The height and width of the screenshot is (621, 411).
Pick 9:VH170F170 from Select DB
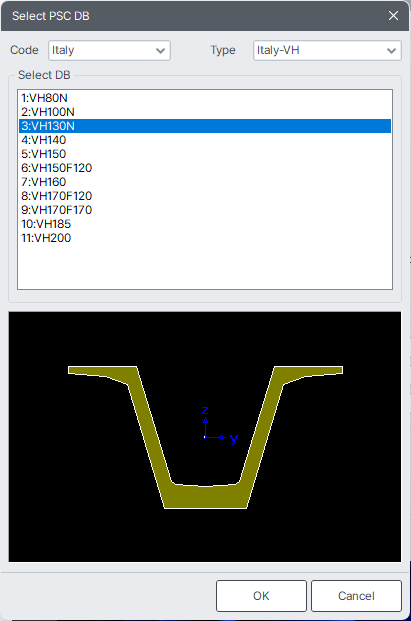[x=205, y=210]
